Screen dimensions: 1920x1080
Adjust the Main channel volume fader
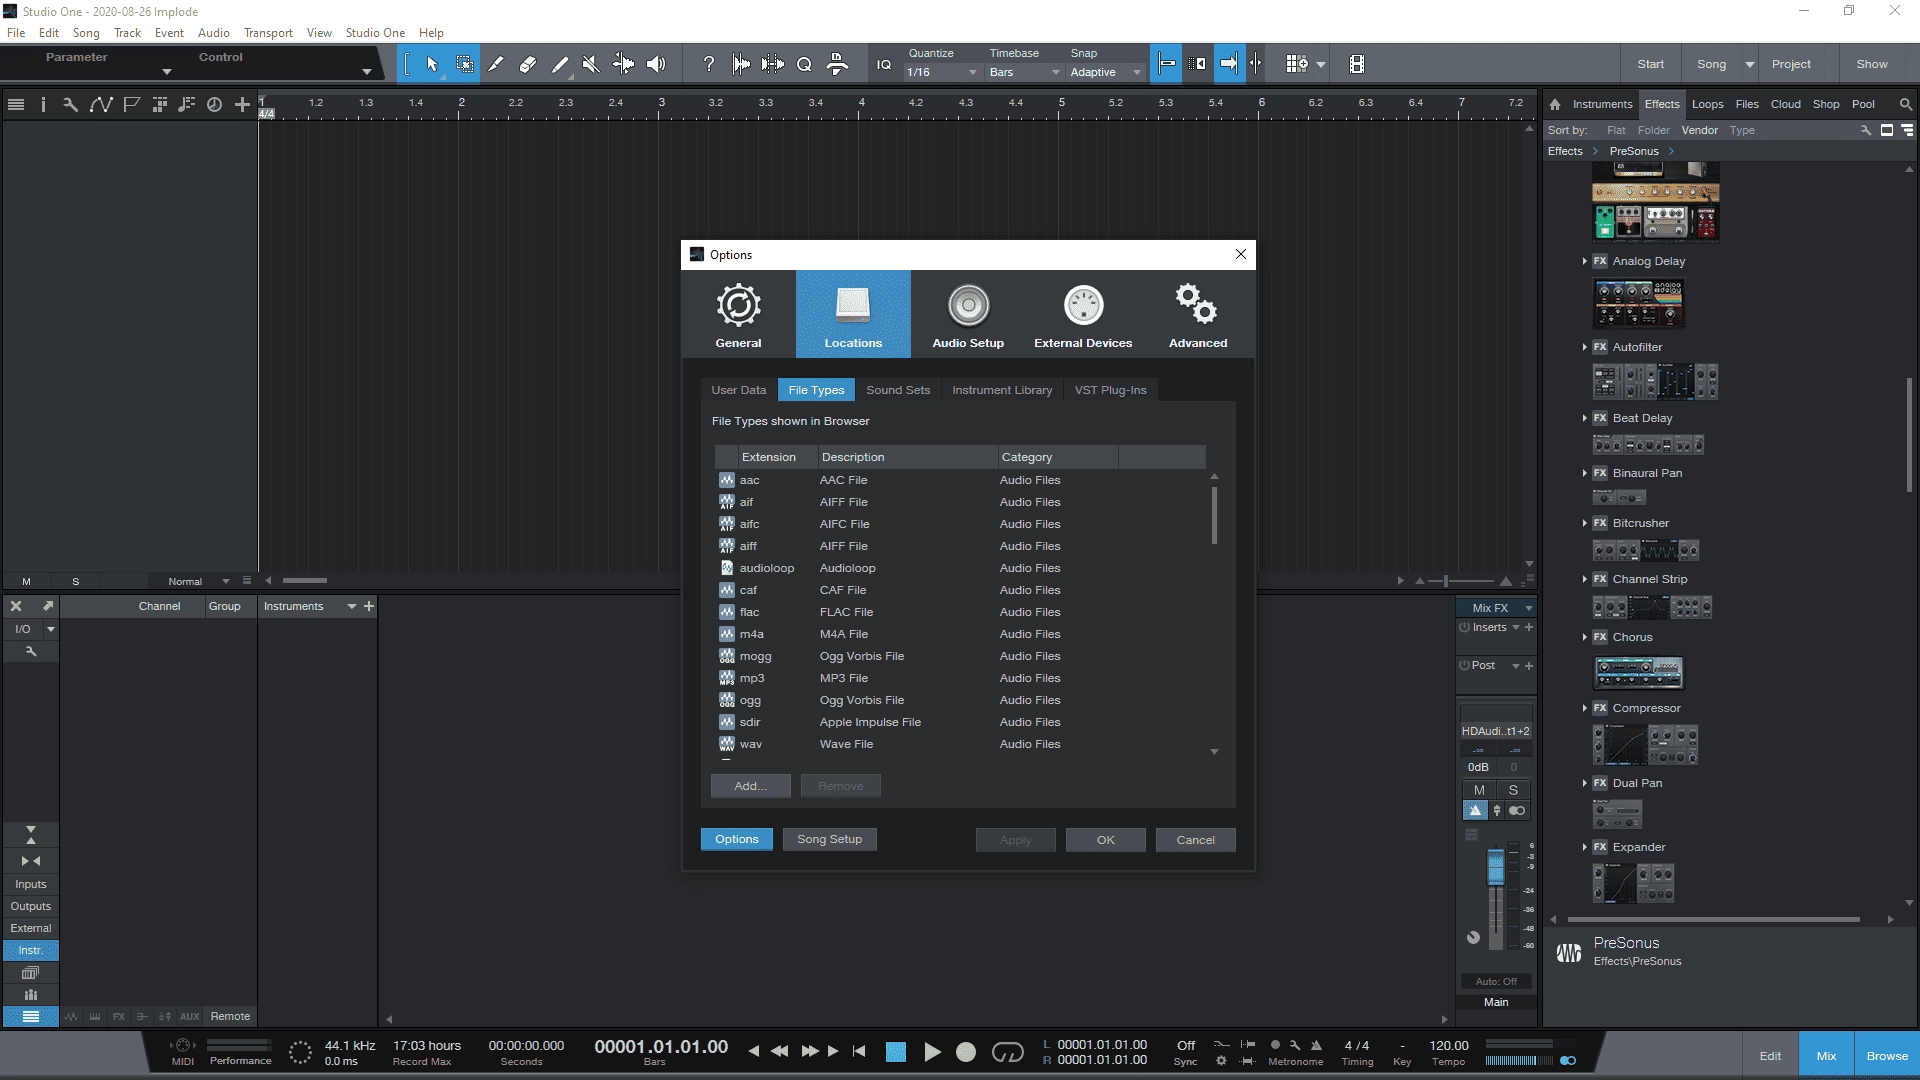pyautogui.click(x=1495, y=867)
